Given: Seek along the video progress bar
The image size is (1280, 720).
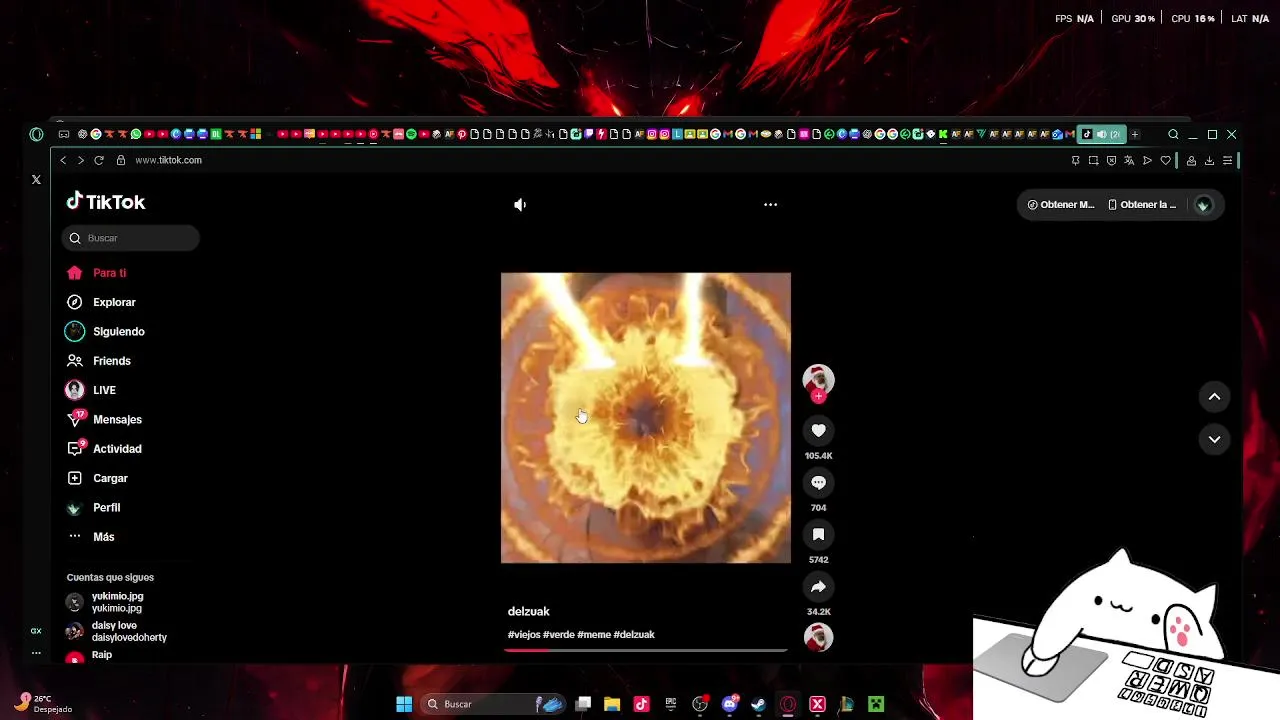Looking at the screenshot, I should (x=645, y=650).
